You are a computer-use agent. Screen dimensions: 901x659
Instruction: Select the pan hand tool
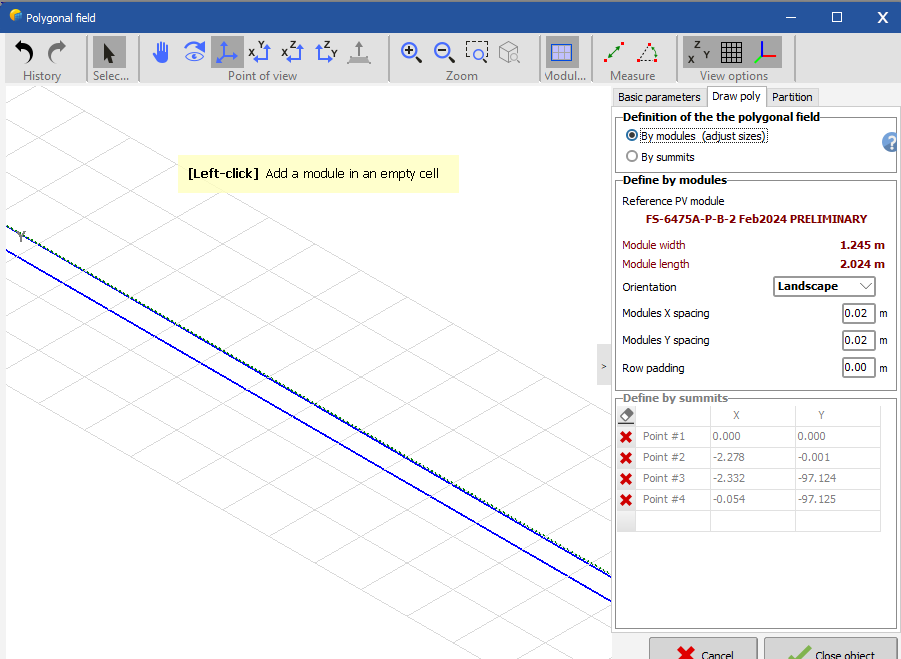coord(160,52)
